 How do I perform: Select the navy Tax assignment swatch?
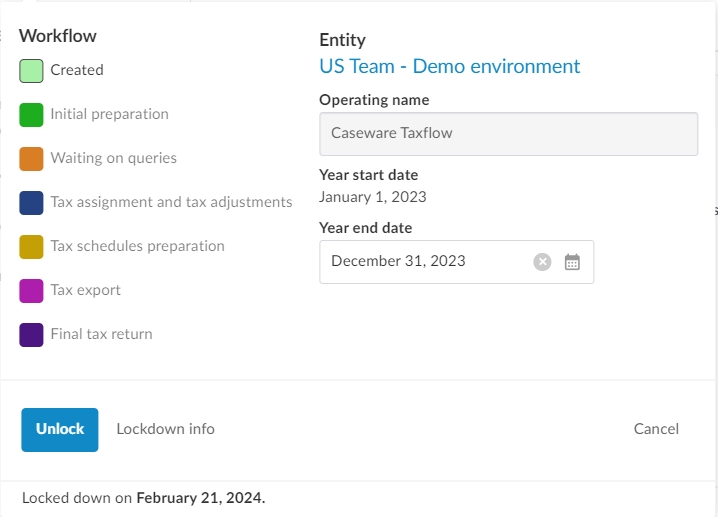point(31,202)
